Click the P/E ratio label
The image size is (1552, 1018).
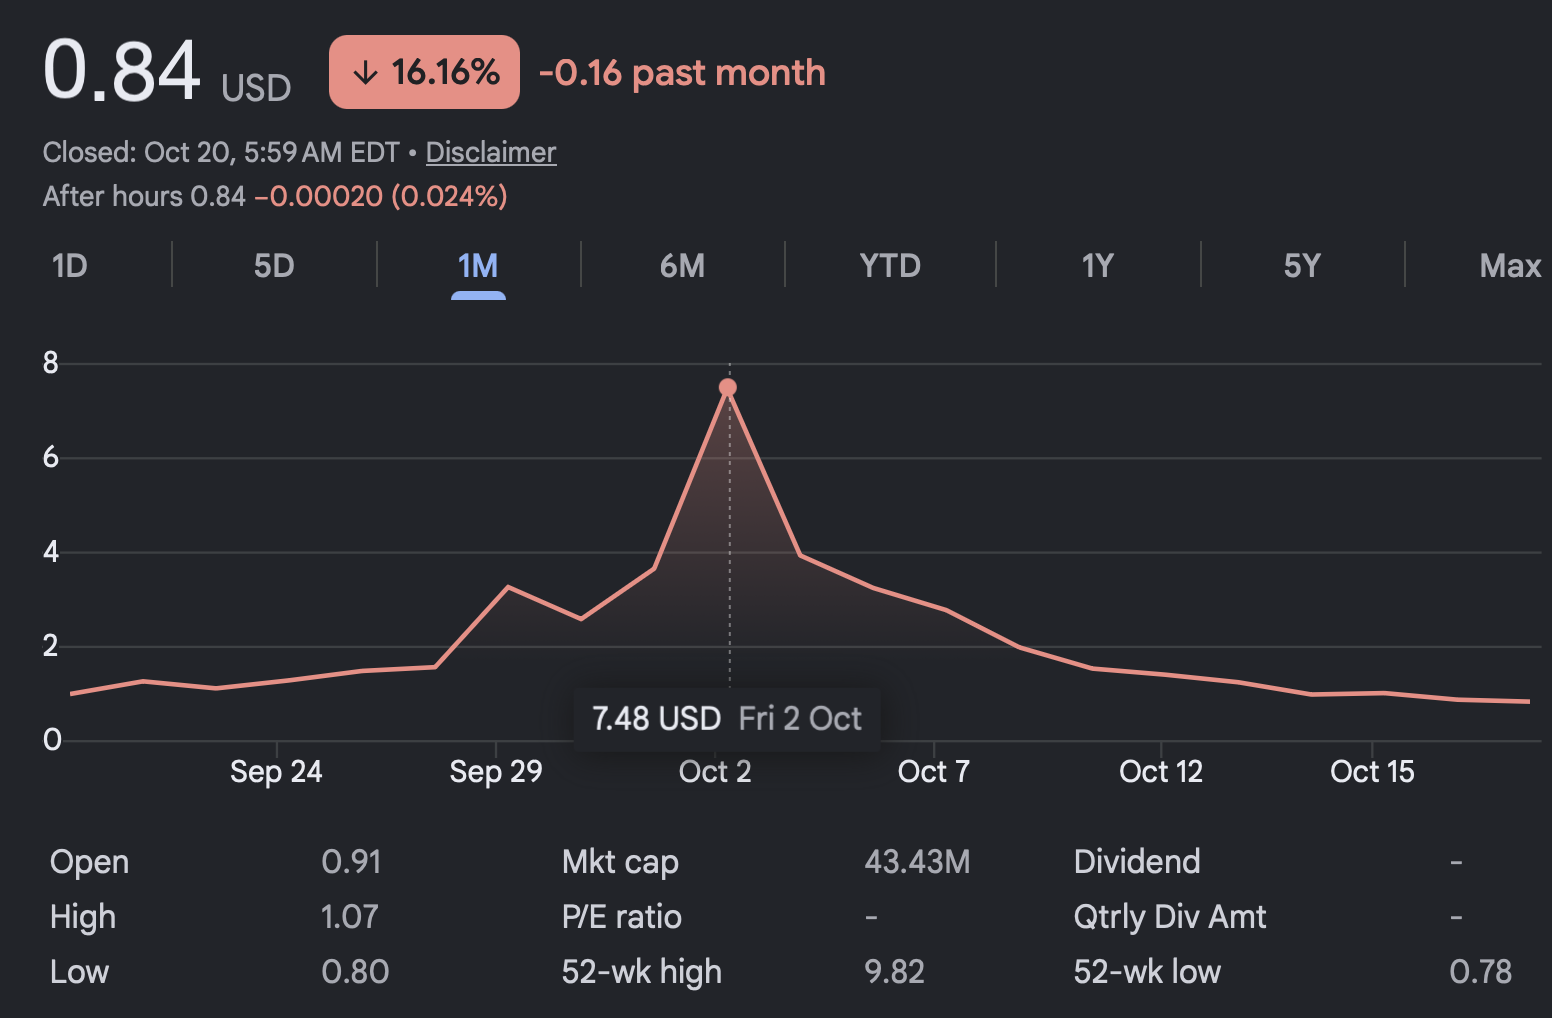point(622,916)
